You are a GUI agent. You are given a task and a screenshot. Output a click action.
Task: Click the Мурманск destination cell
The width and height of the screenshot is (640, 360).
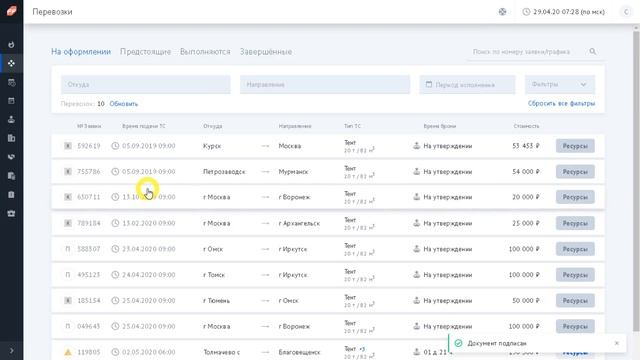tap(293, 171)
